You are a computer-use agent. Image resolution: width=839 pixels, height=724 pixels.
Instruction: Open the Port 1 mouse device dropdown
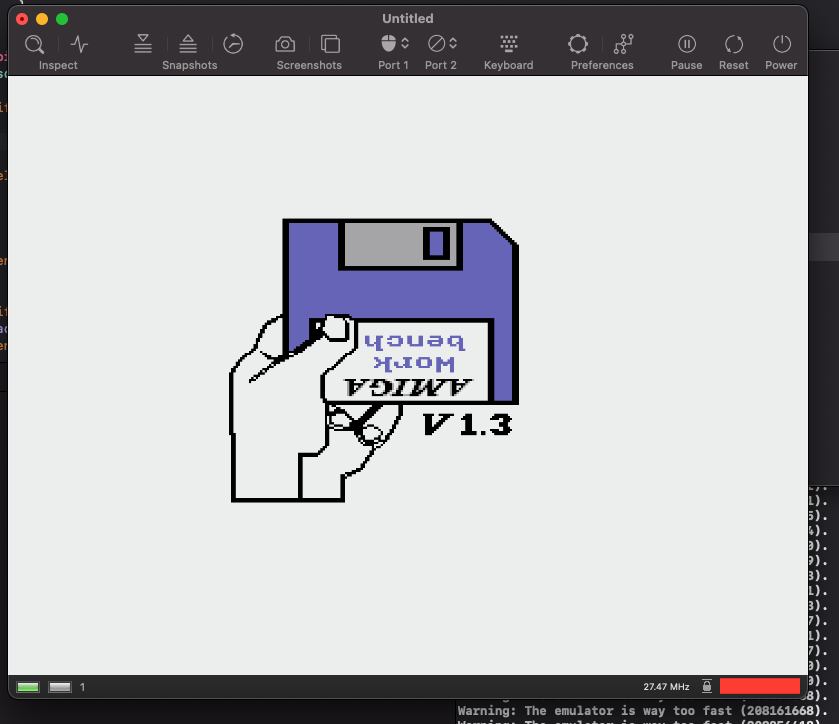pyautogui.click(x=395, y=43)
